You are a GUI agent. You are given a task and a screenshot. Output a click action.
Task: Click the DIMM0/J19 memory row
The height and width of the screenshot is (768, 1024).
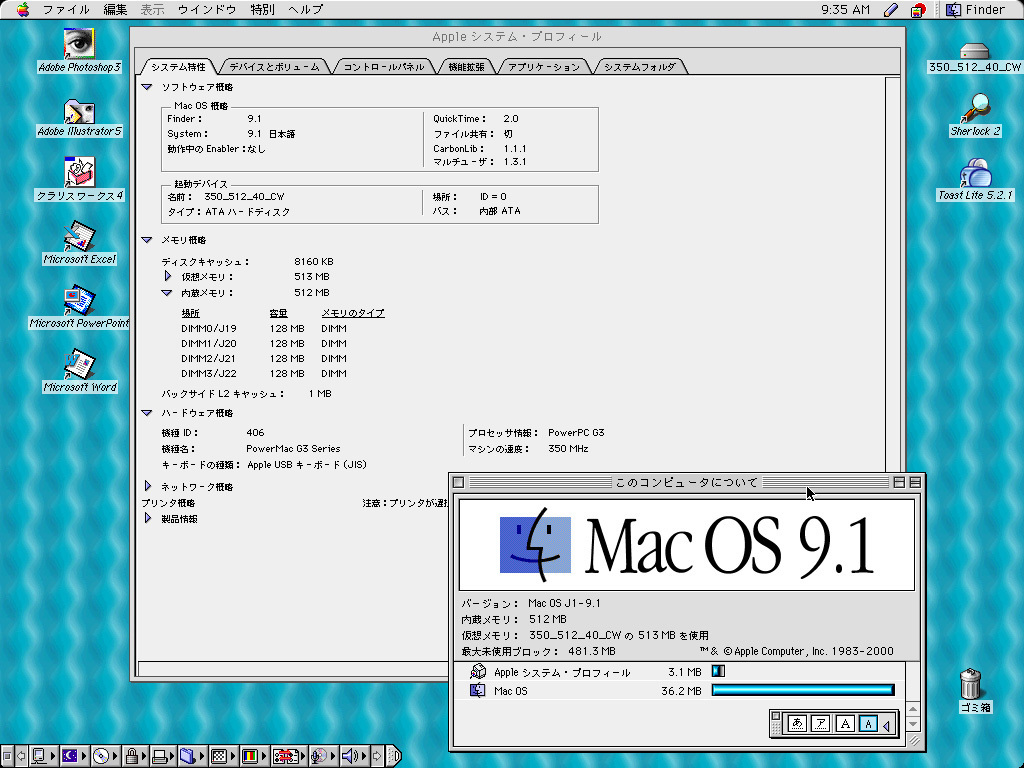pyautogui.click(x=264, y=328)
